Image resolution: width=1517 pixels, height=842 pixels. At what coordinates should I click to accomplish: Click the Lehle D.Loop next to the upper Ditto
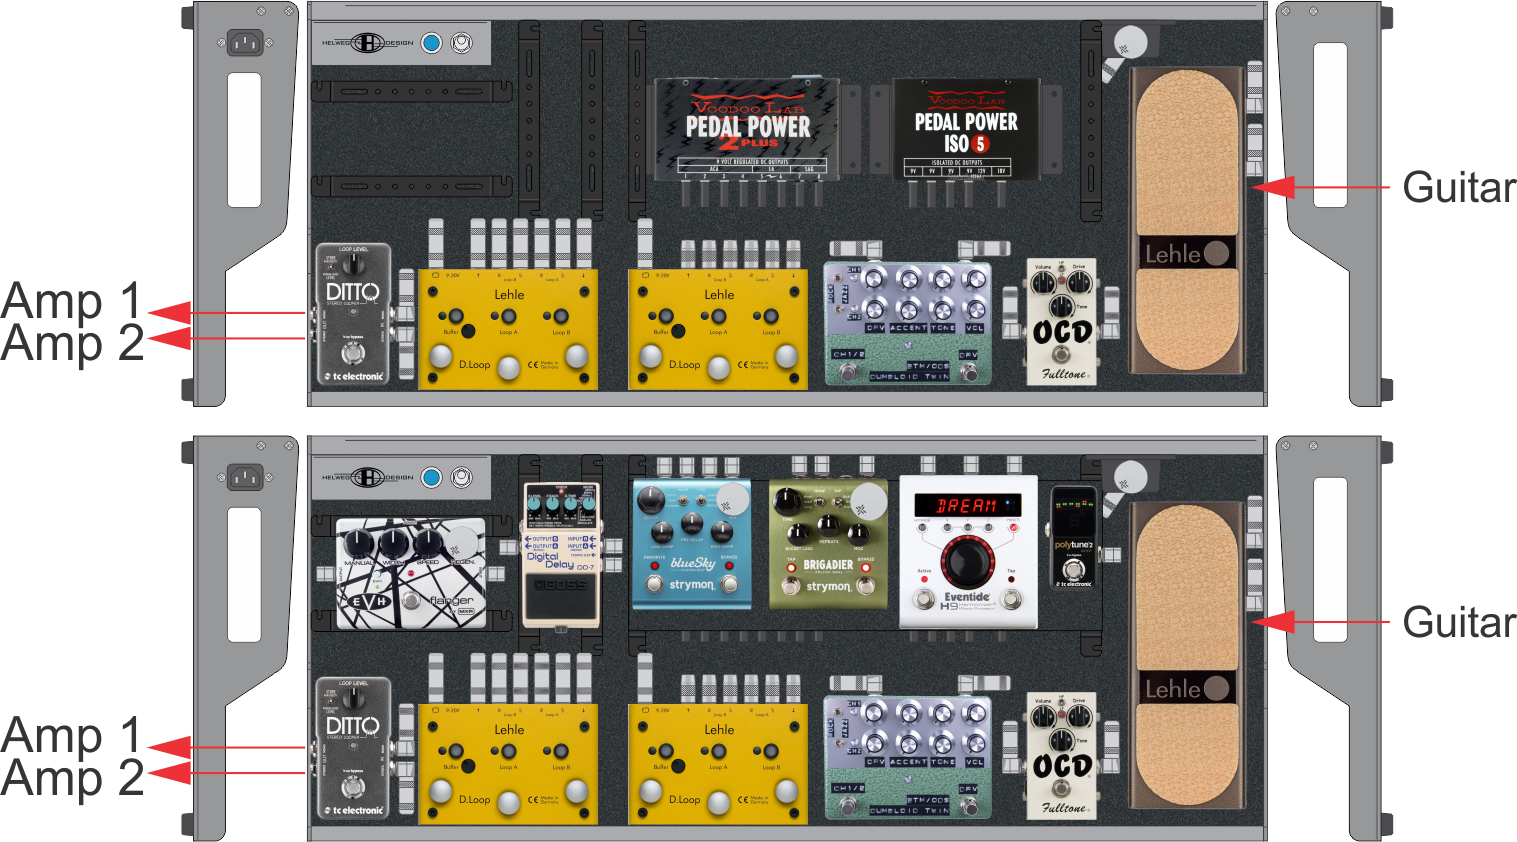[508, 329]
